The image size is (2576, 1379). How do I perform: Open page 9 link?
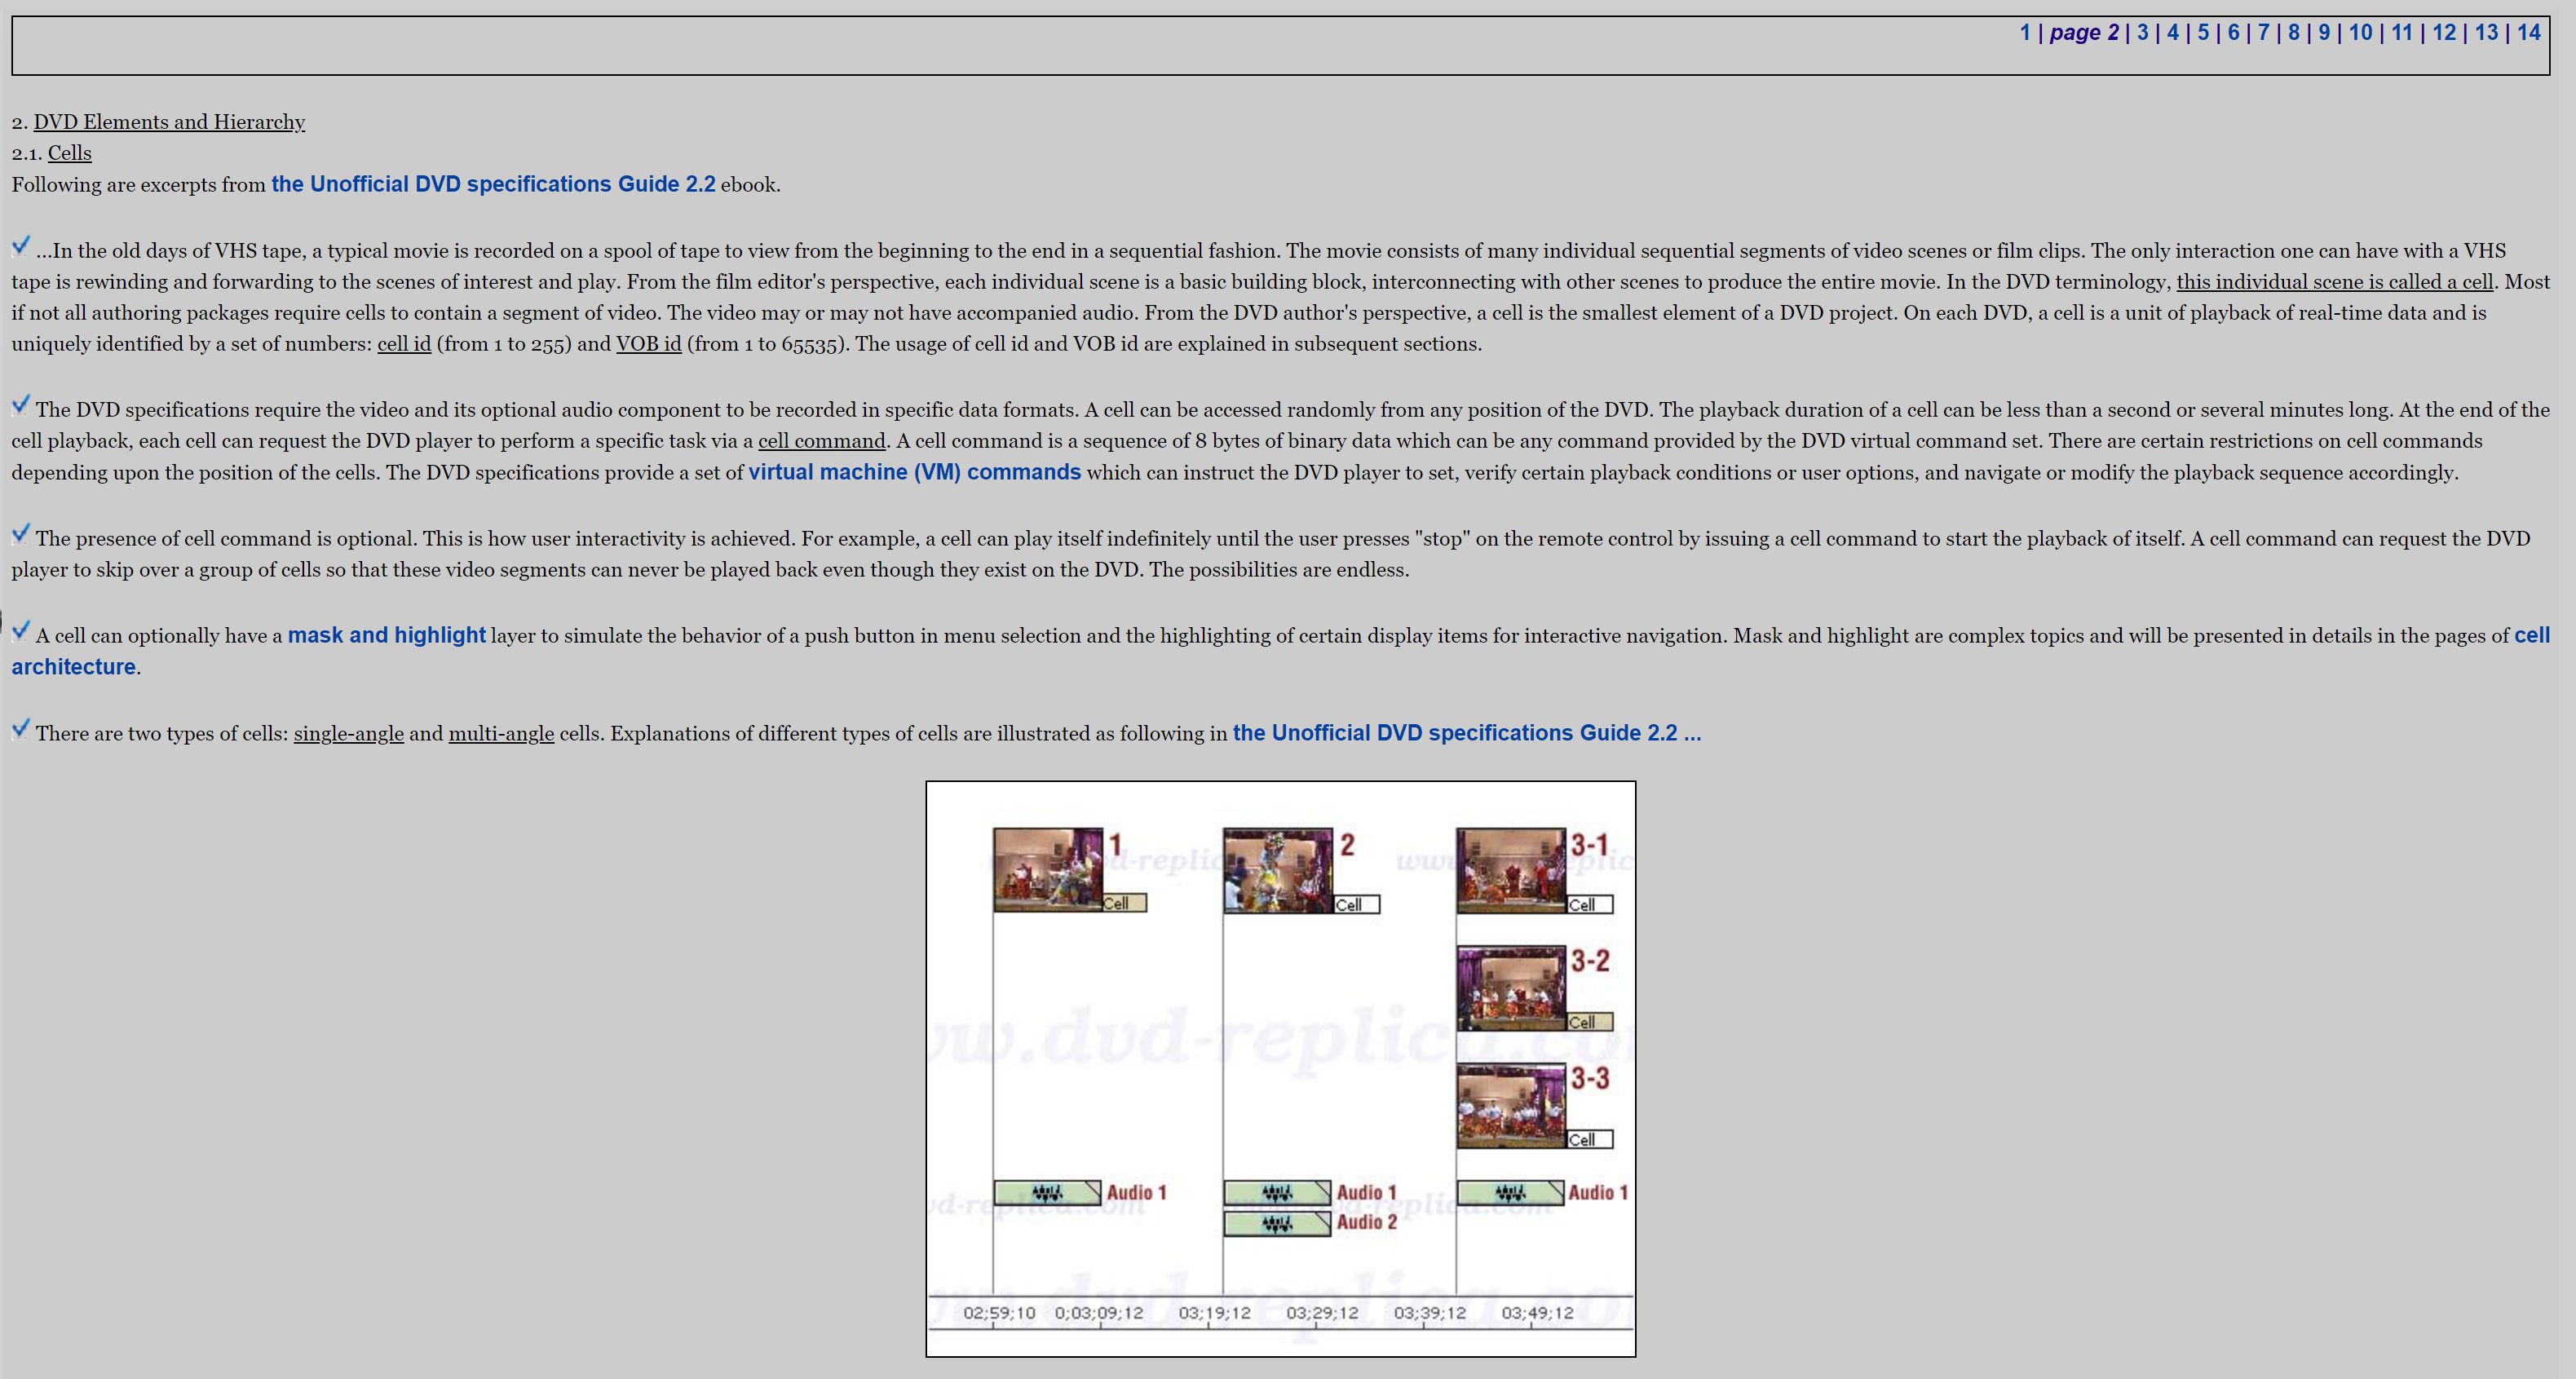pyautogui.click(x=2324, y=32)
